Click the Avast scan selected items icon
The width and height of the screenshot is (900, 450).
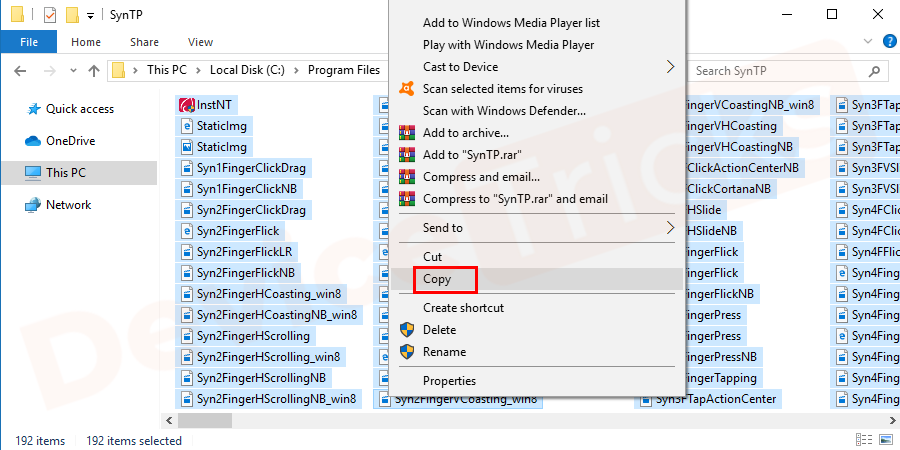pos(407,89)
